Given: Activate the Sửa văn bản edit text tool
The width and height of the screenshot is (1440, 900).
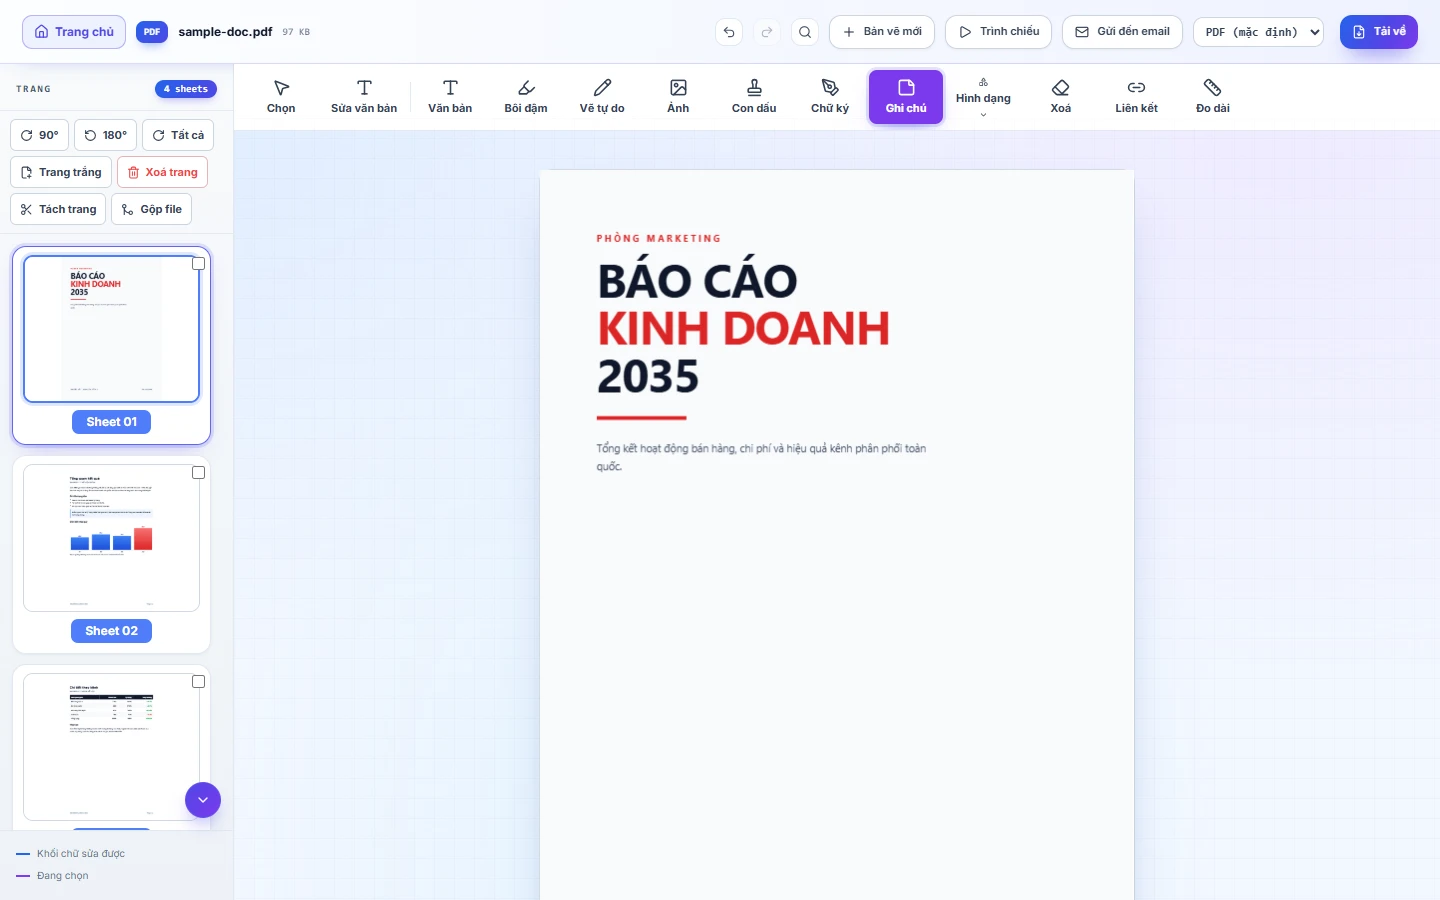Looking at the screenshot, I should click(364, 97).
